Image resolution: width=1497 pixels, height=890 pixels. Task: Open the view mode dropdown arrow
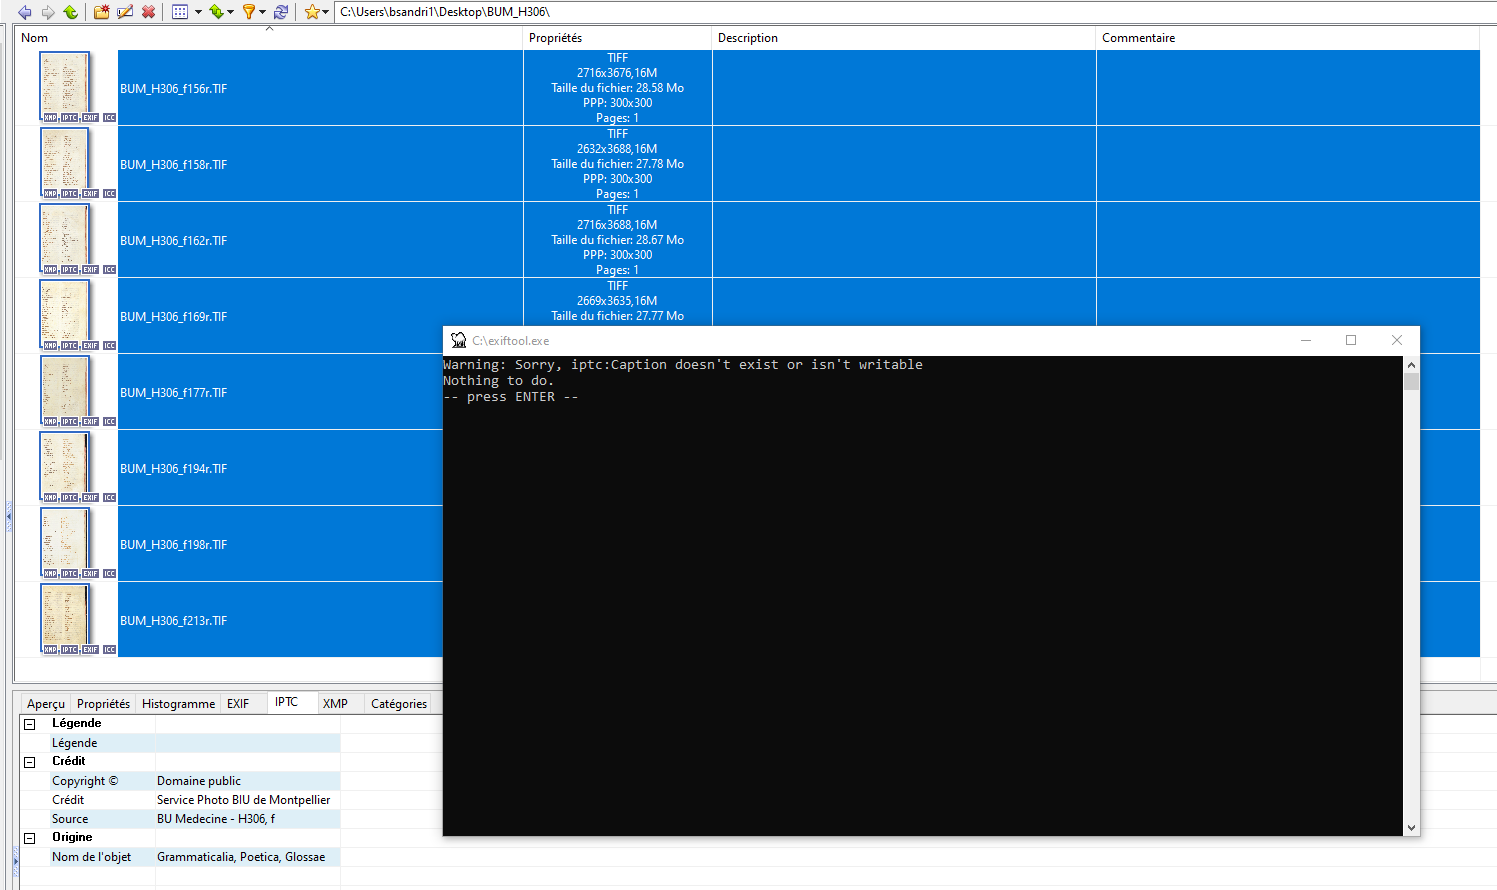(x=198, y=12)
